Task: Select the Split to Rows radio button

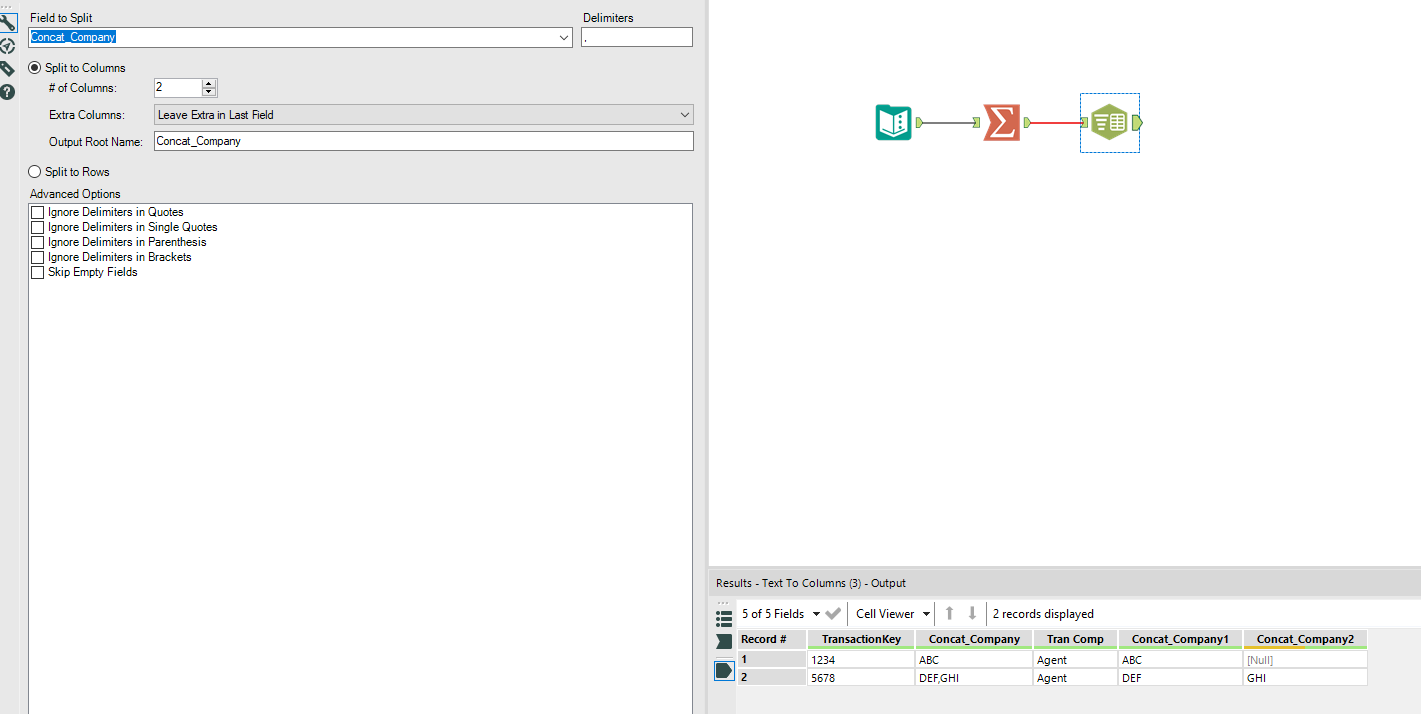Action: (x=35, y=171)
